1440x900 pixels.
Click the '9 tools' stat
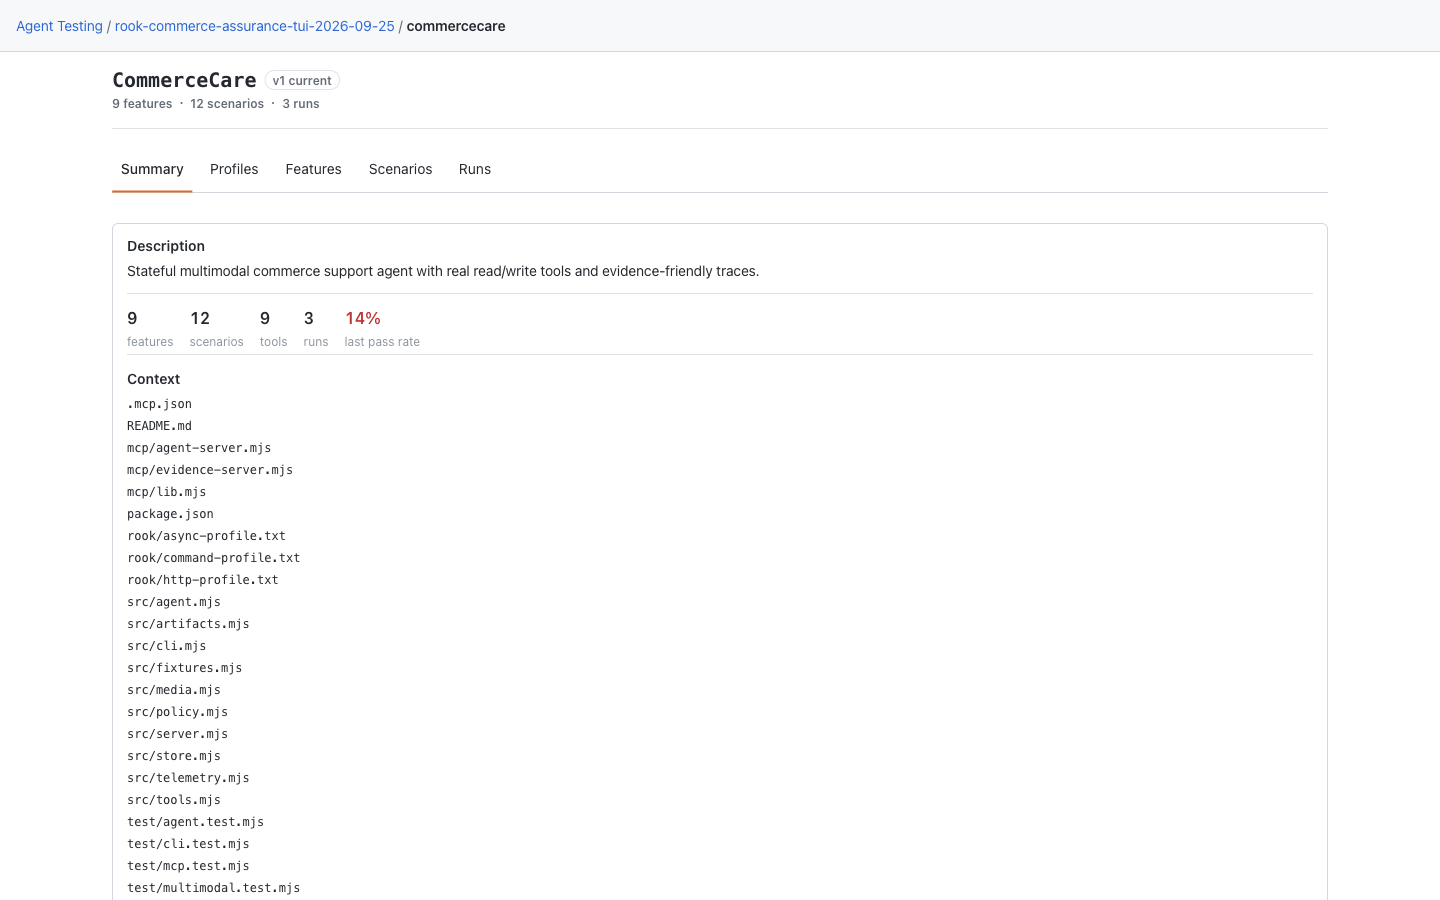click(273, 329)
